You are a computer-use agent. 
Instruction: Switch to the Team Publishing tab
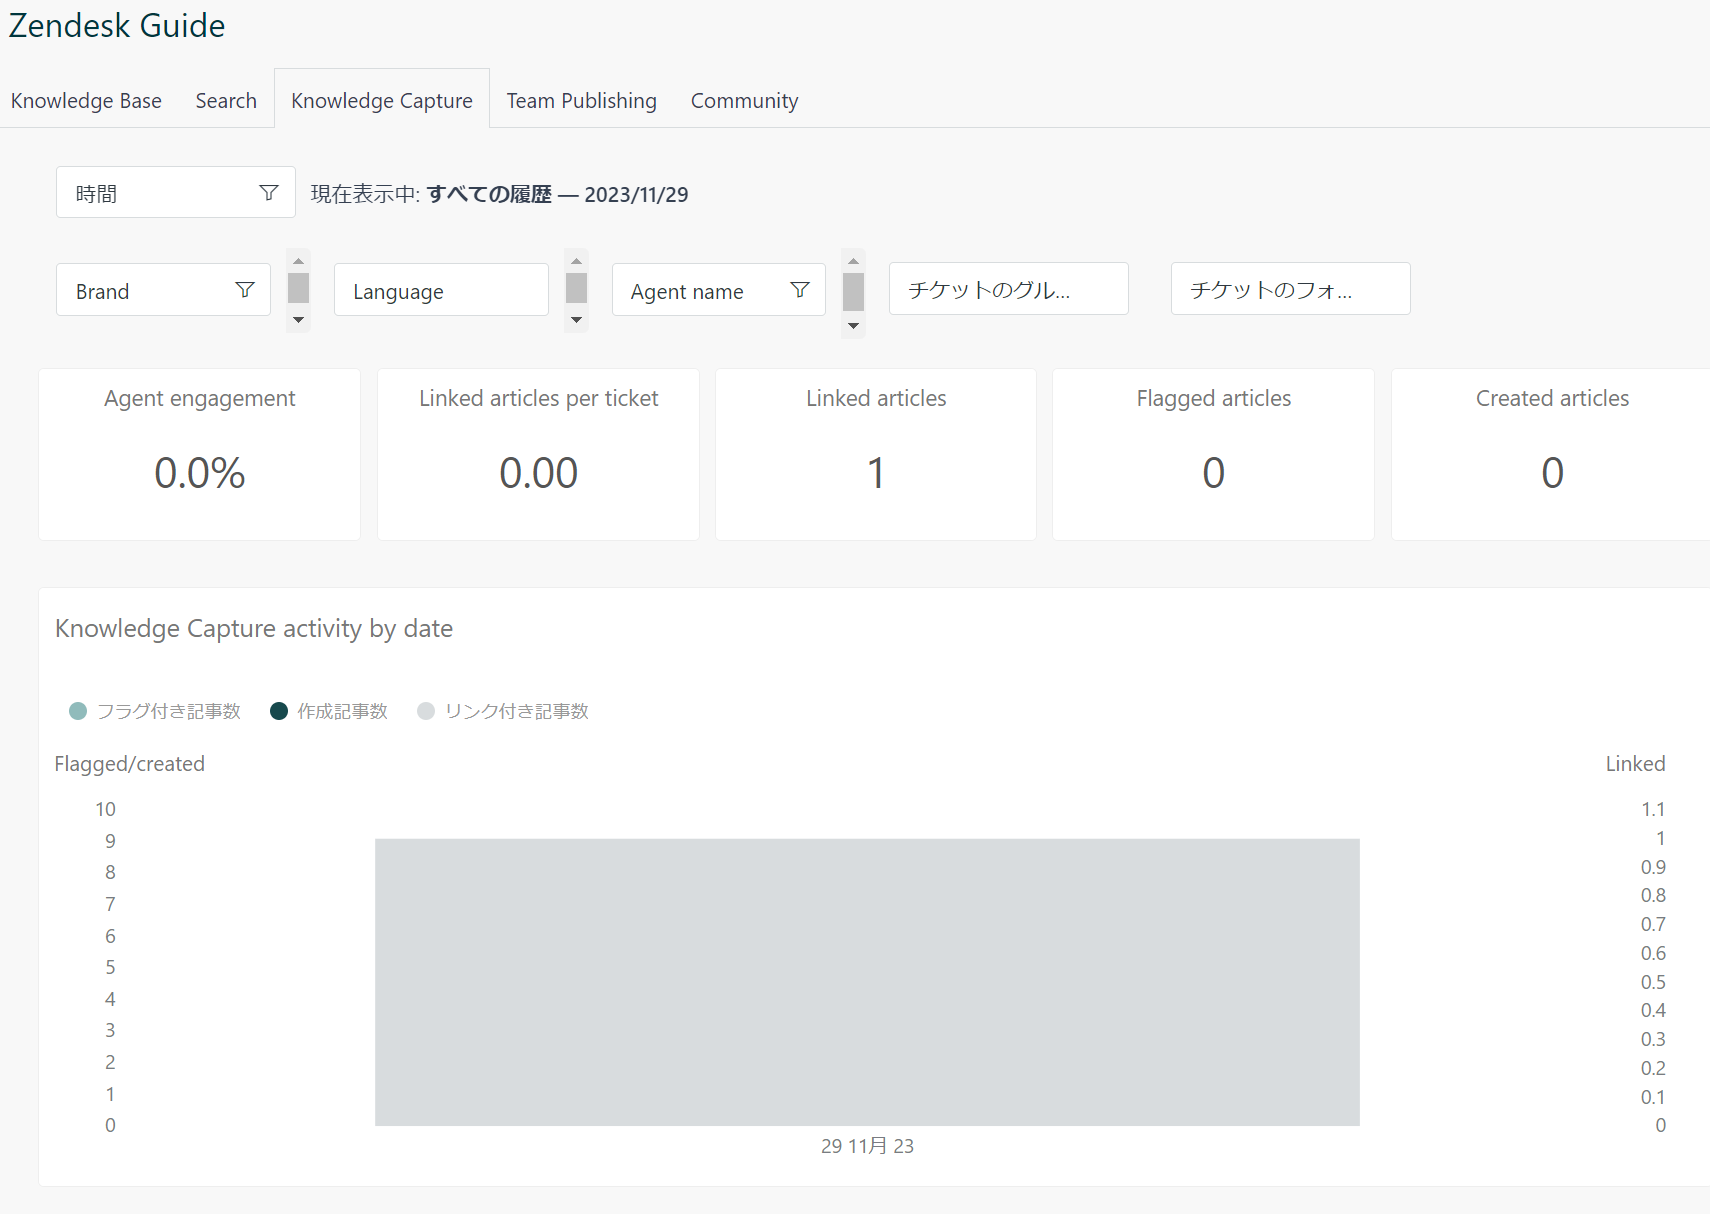click(x=581, y=100)
